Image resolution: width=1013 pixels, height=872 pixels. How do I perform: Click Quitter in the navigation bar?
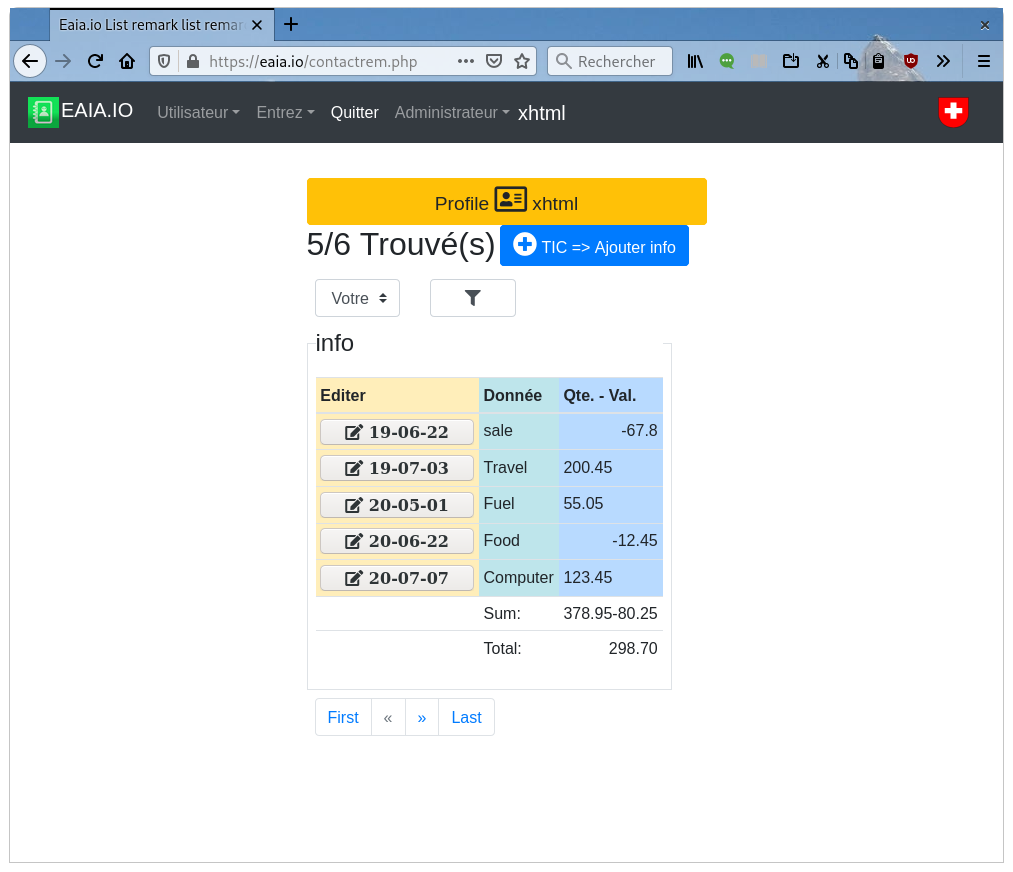[355, 113]
